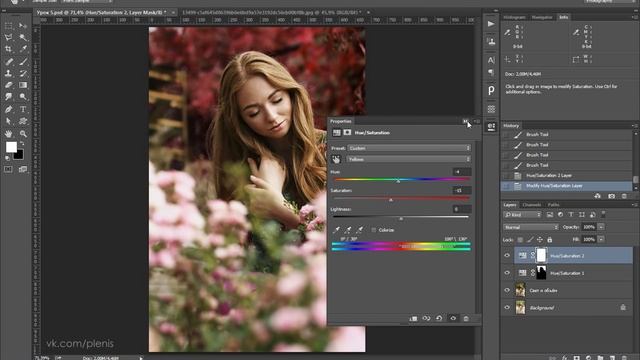Open the History panel menu

[x=634, y=126]
